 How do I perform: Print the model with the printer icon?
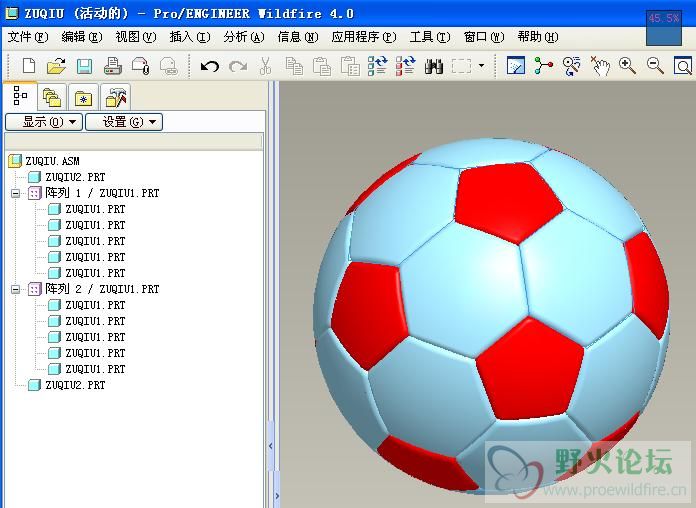[112, 66]
